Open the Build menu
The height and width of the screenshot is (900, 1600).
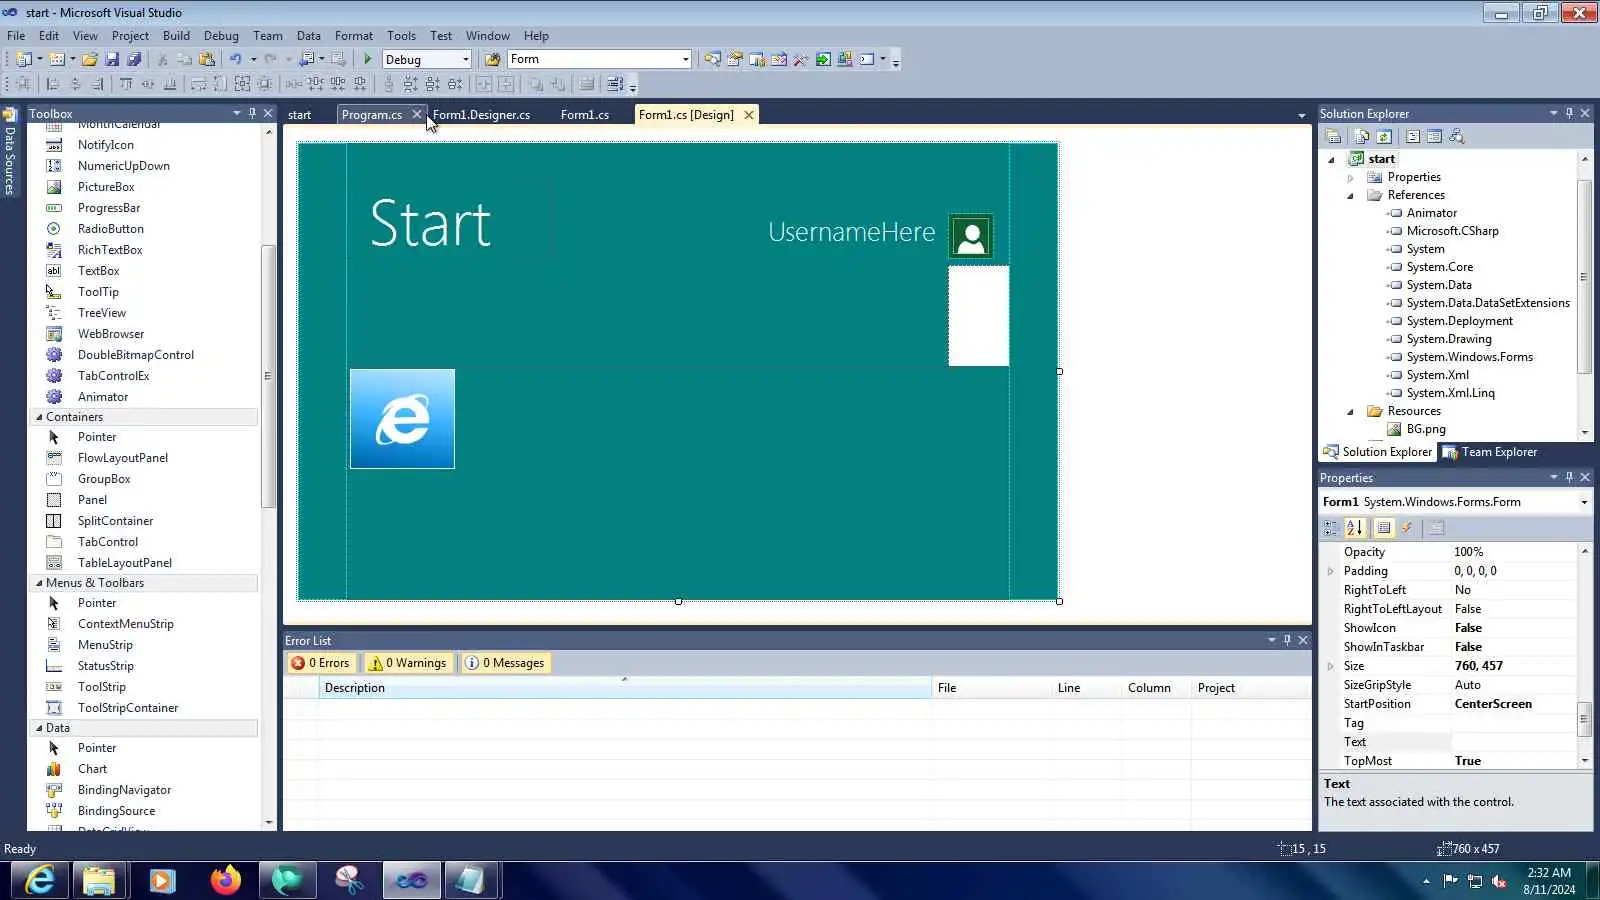(x=176, y=36)
